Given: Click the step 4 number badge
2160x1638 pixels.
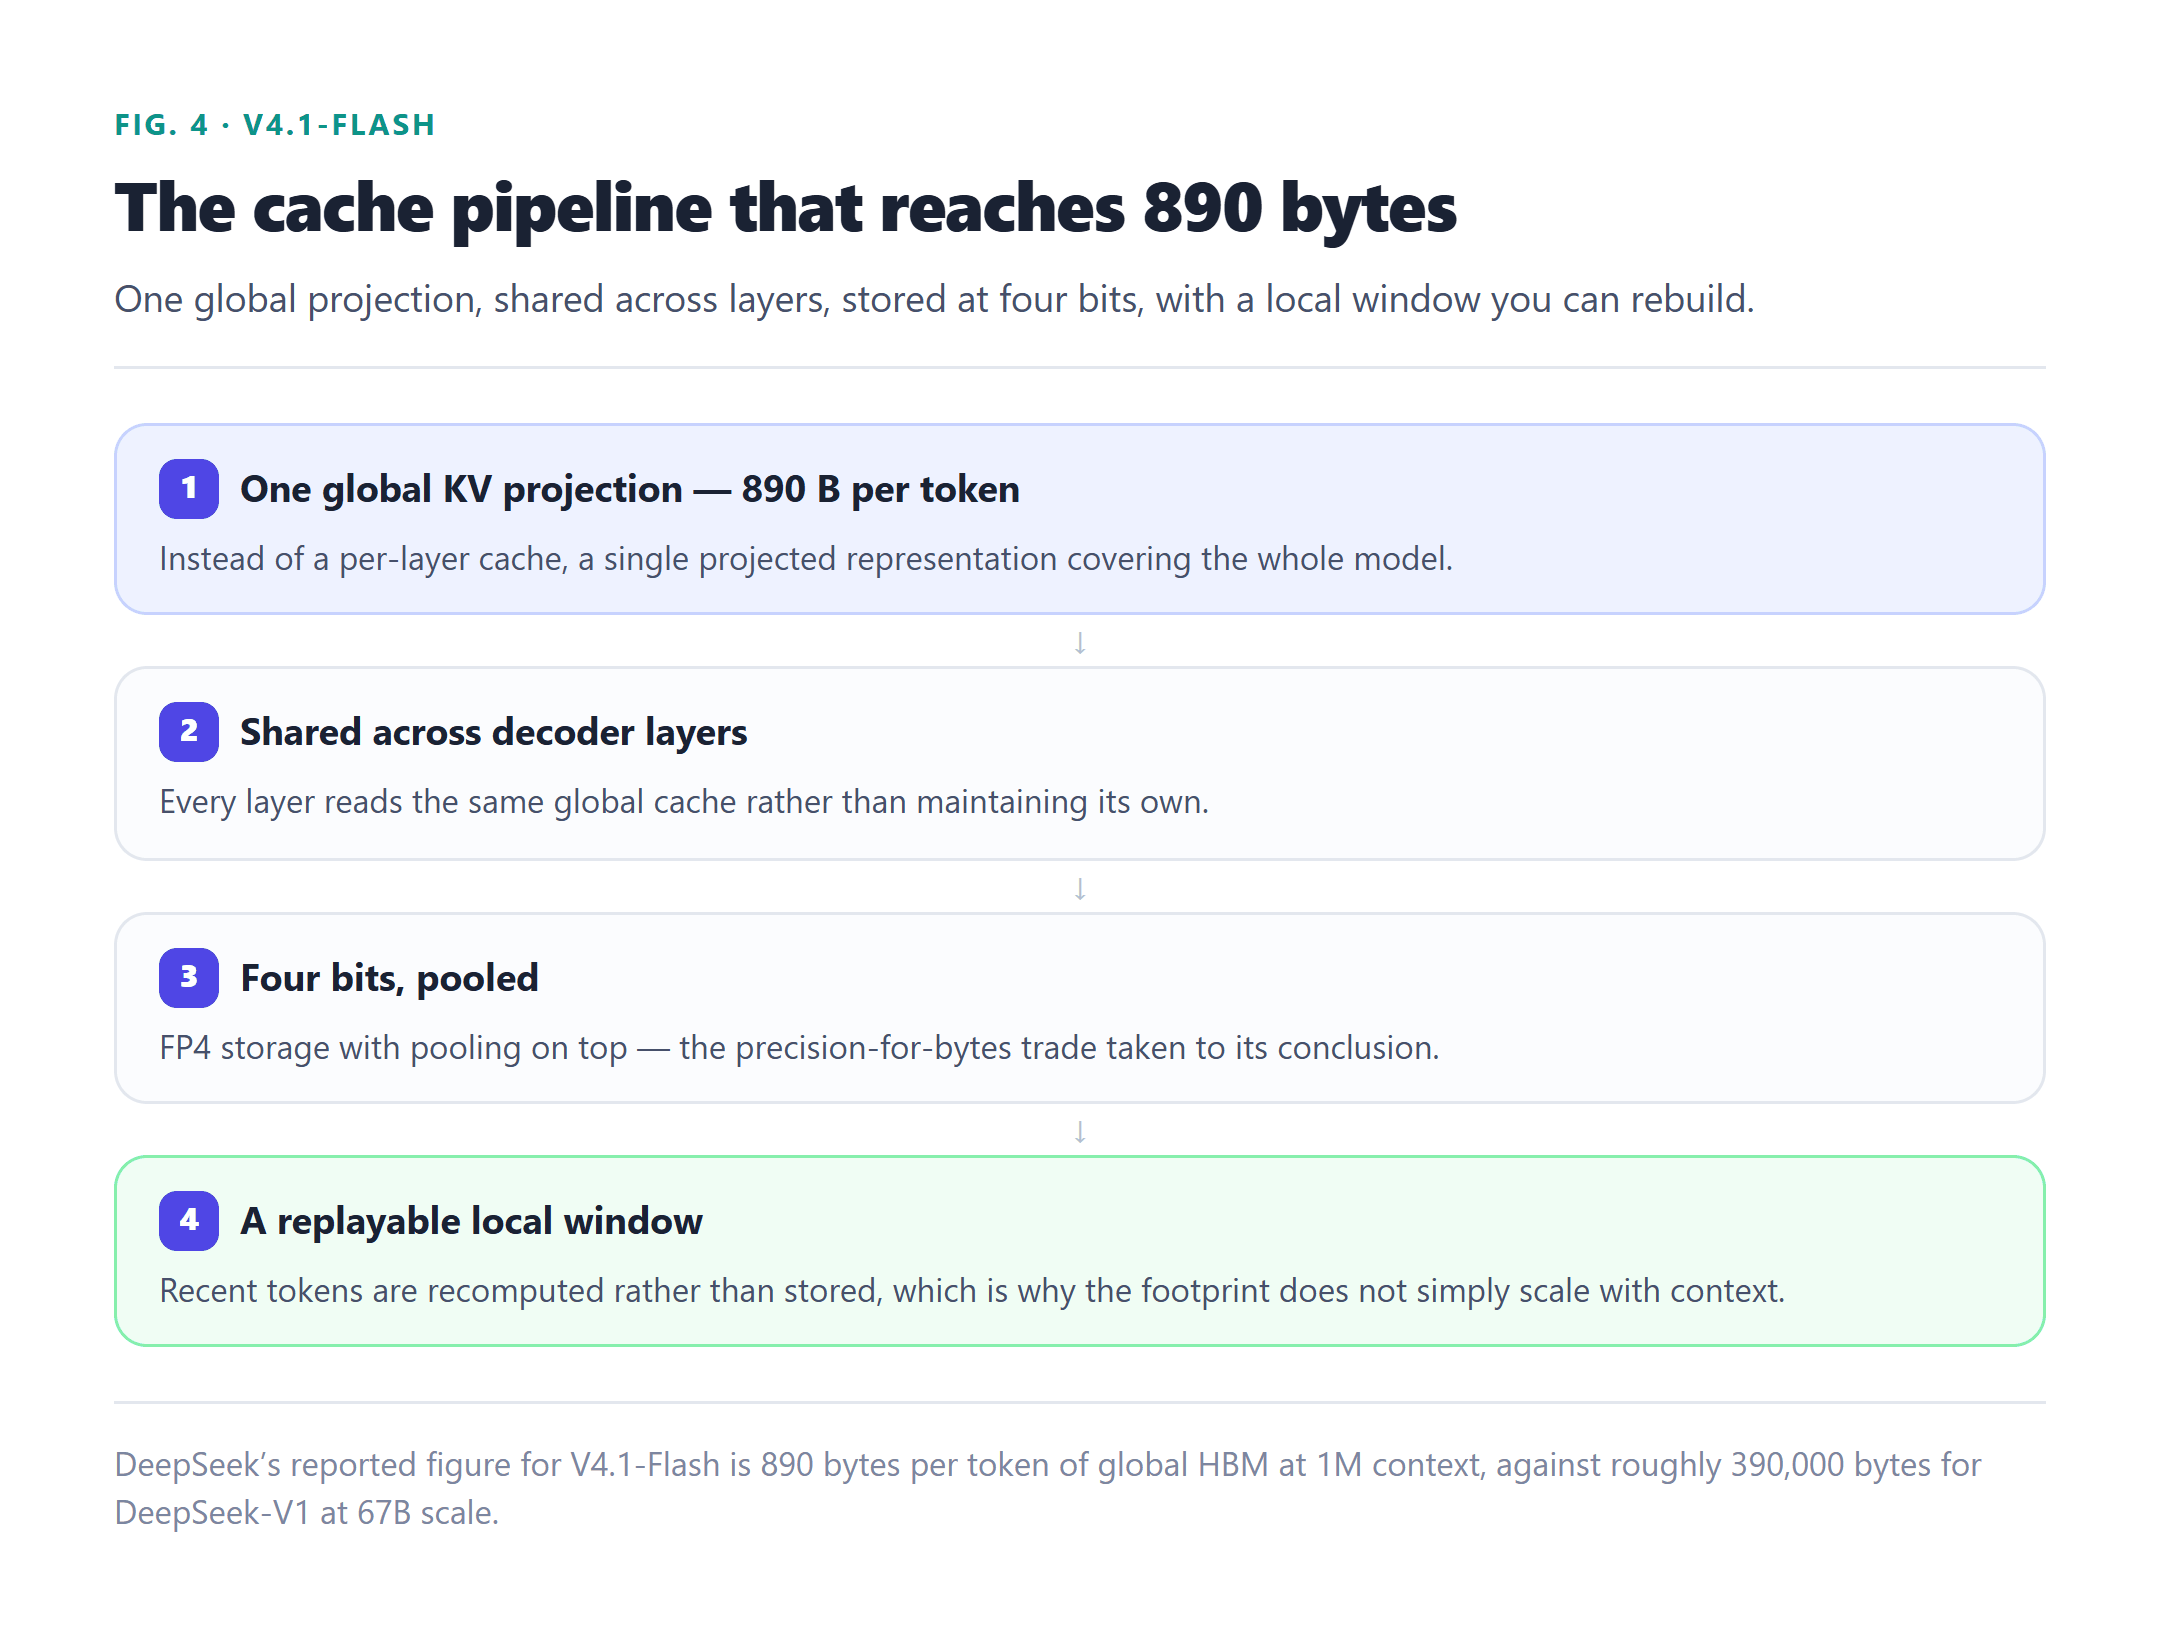Looking at the screenshot, I should pyautogui.click(x=189, y=1221).
